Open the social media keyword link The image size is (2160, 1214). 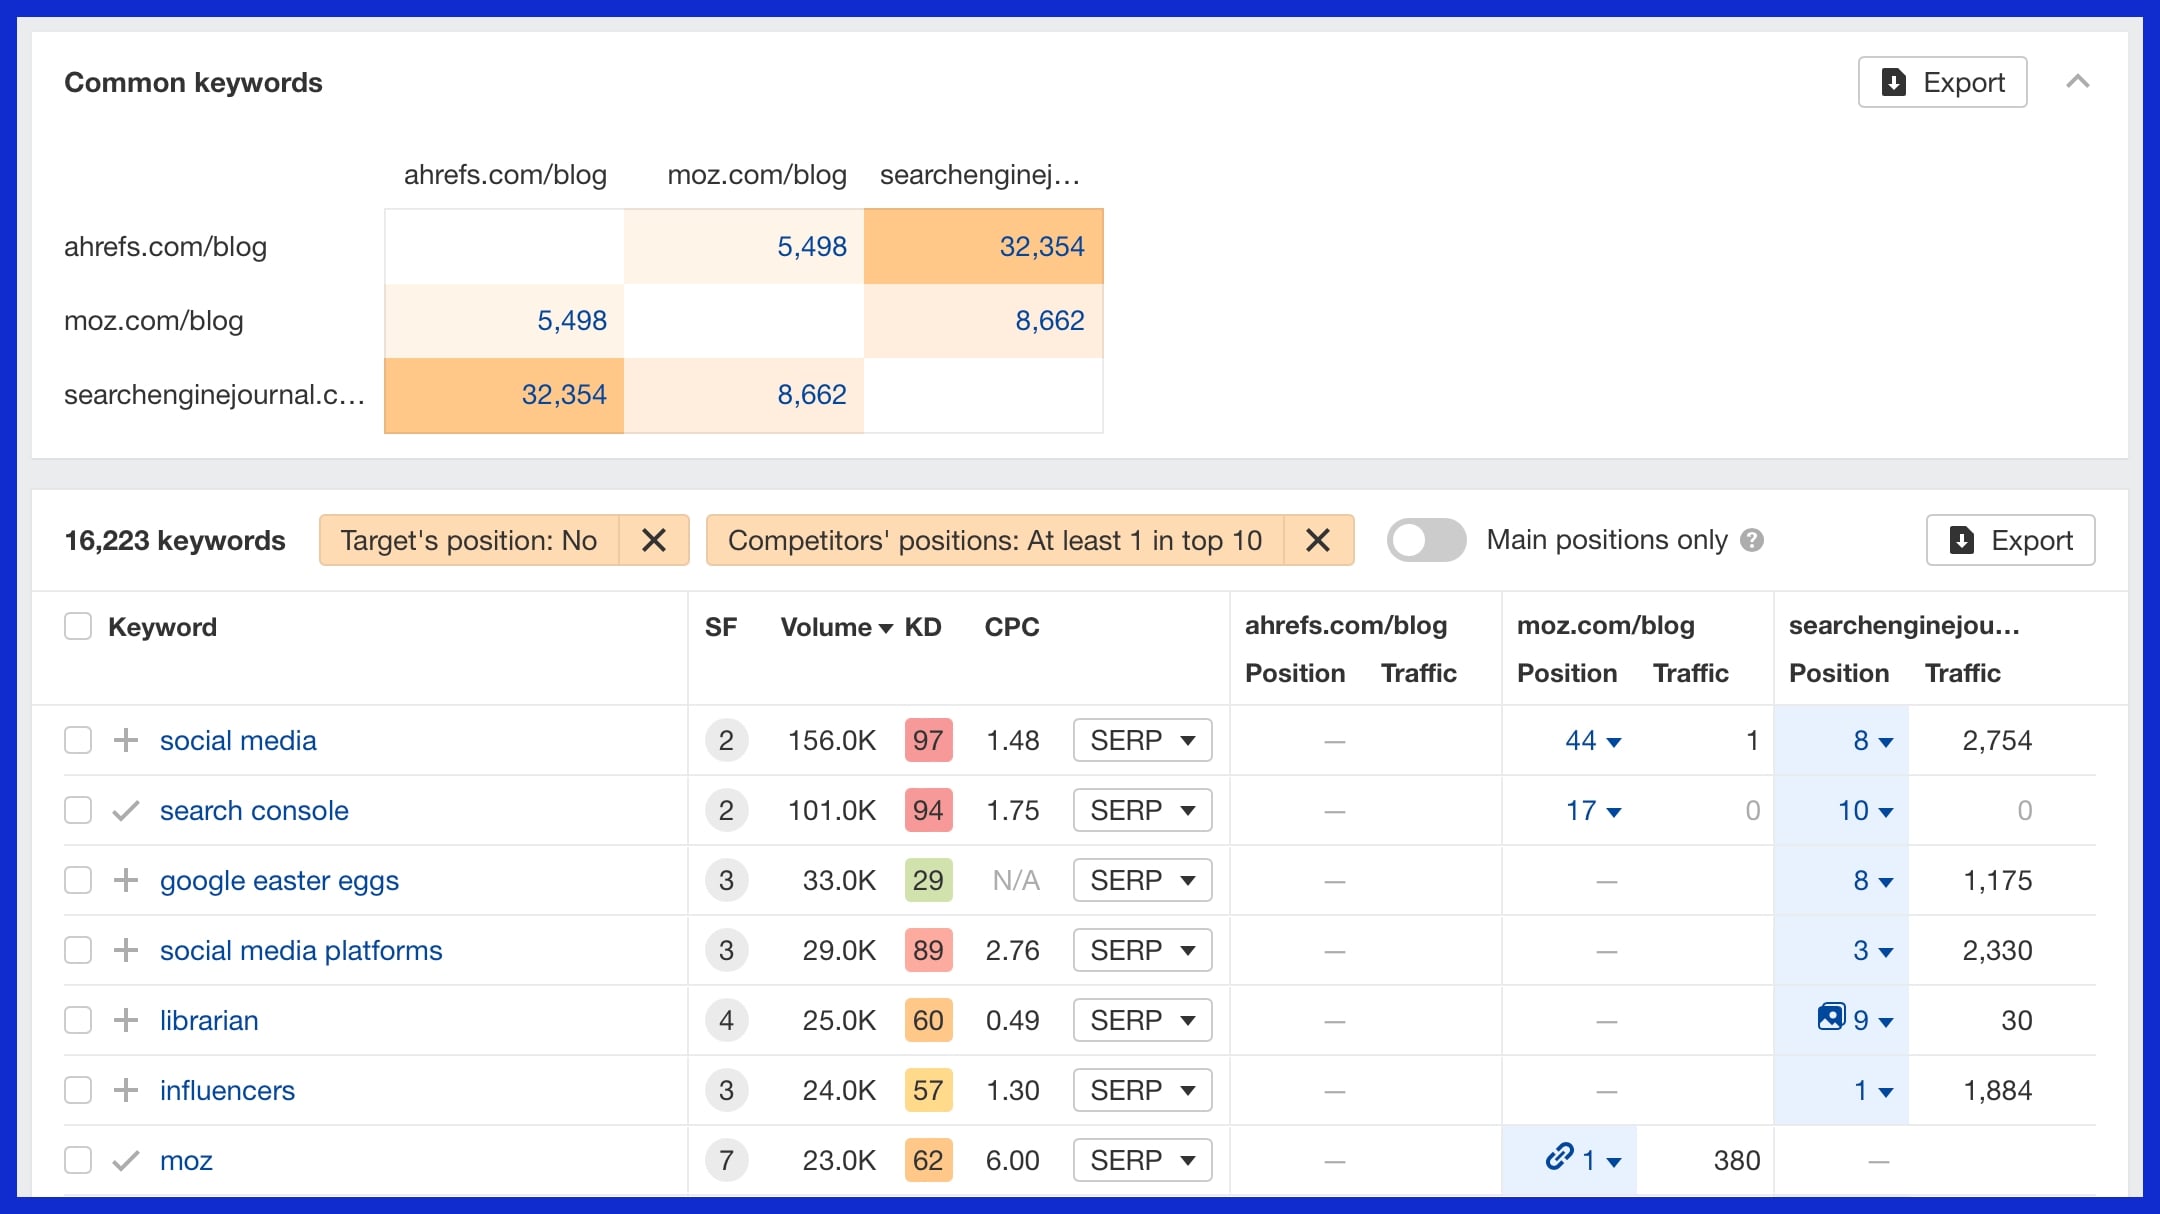(x=238, y=740)
